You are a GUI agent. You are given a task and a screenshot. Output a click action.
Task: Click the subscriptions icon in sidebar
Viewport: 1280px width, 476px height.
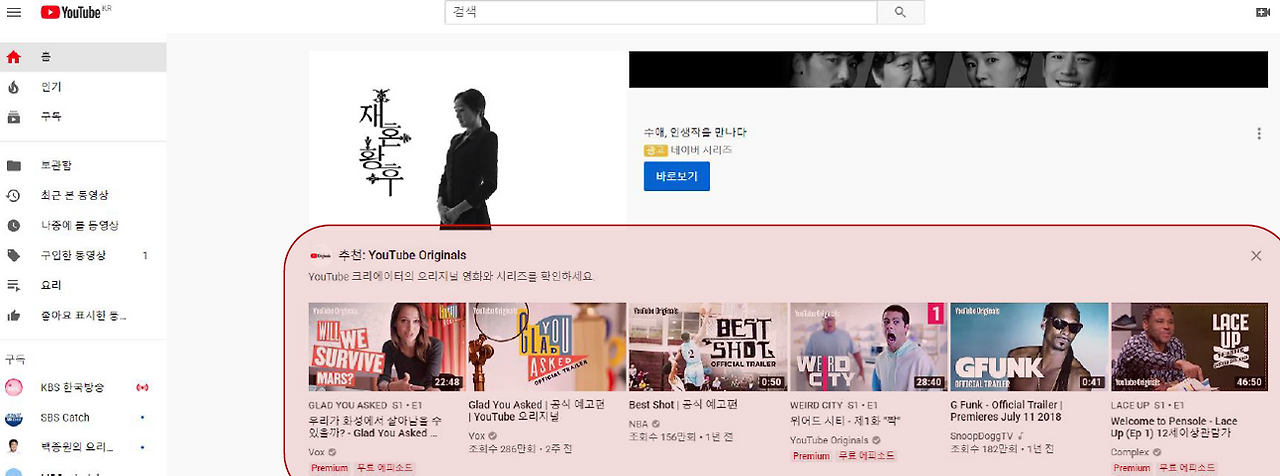[x=14, y=116]
